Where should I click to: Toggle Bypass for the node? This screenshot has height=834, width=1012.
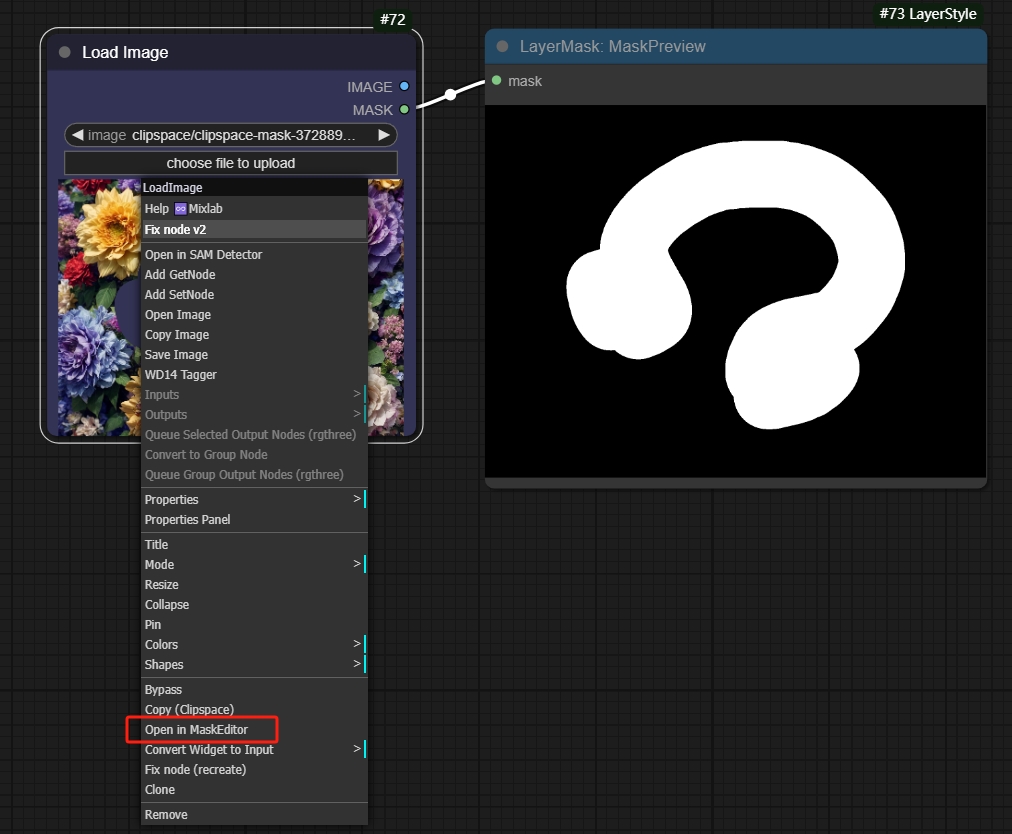tap(164, 689)
